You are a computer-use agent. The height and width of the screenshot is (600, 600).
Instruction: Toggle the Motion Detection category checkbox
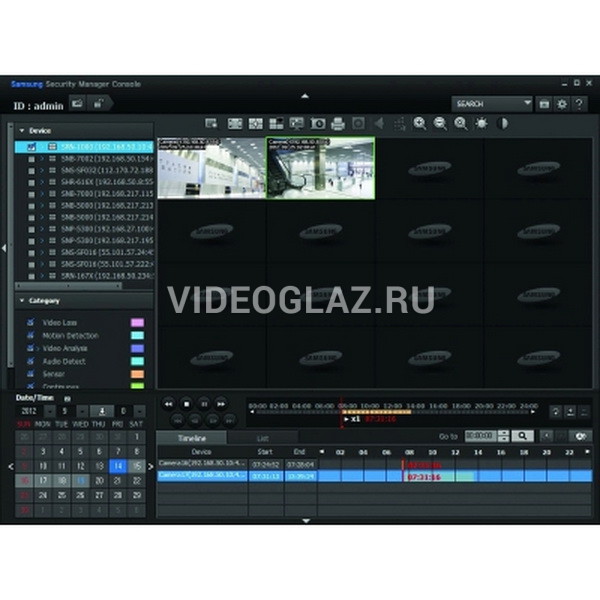[x=31, y=335]
